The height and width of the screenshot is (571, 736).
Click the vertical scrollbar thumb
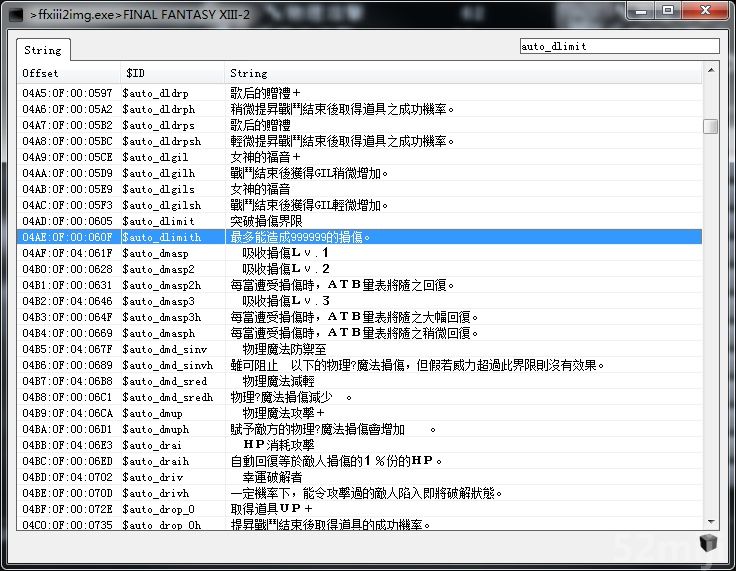click(x=710, y=126)
